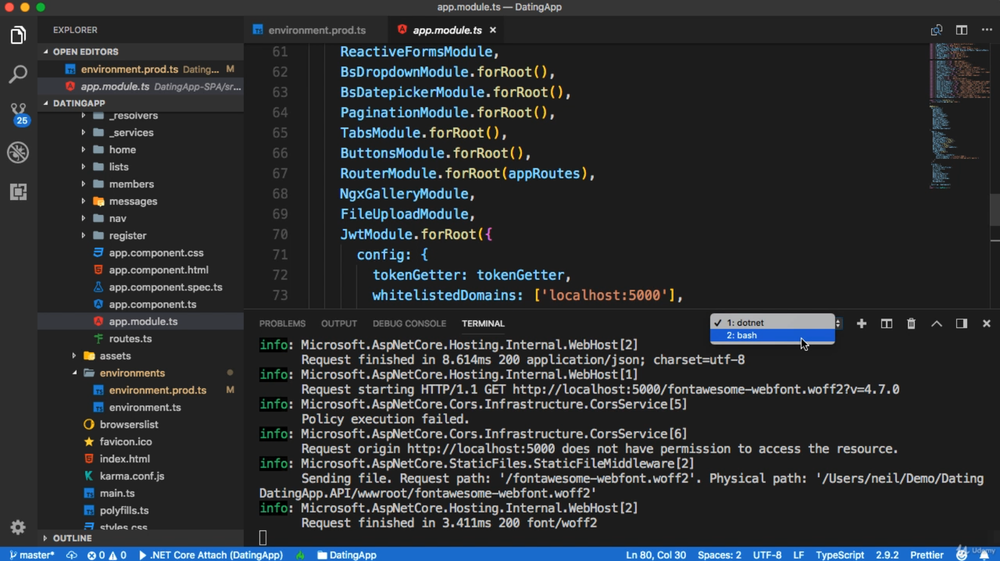Kill terminal with trash icon

pyautogui.click(x=911, y=324)
